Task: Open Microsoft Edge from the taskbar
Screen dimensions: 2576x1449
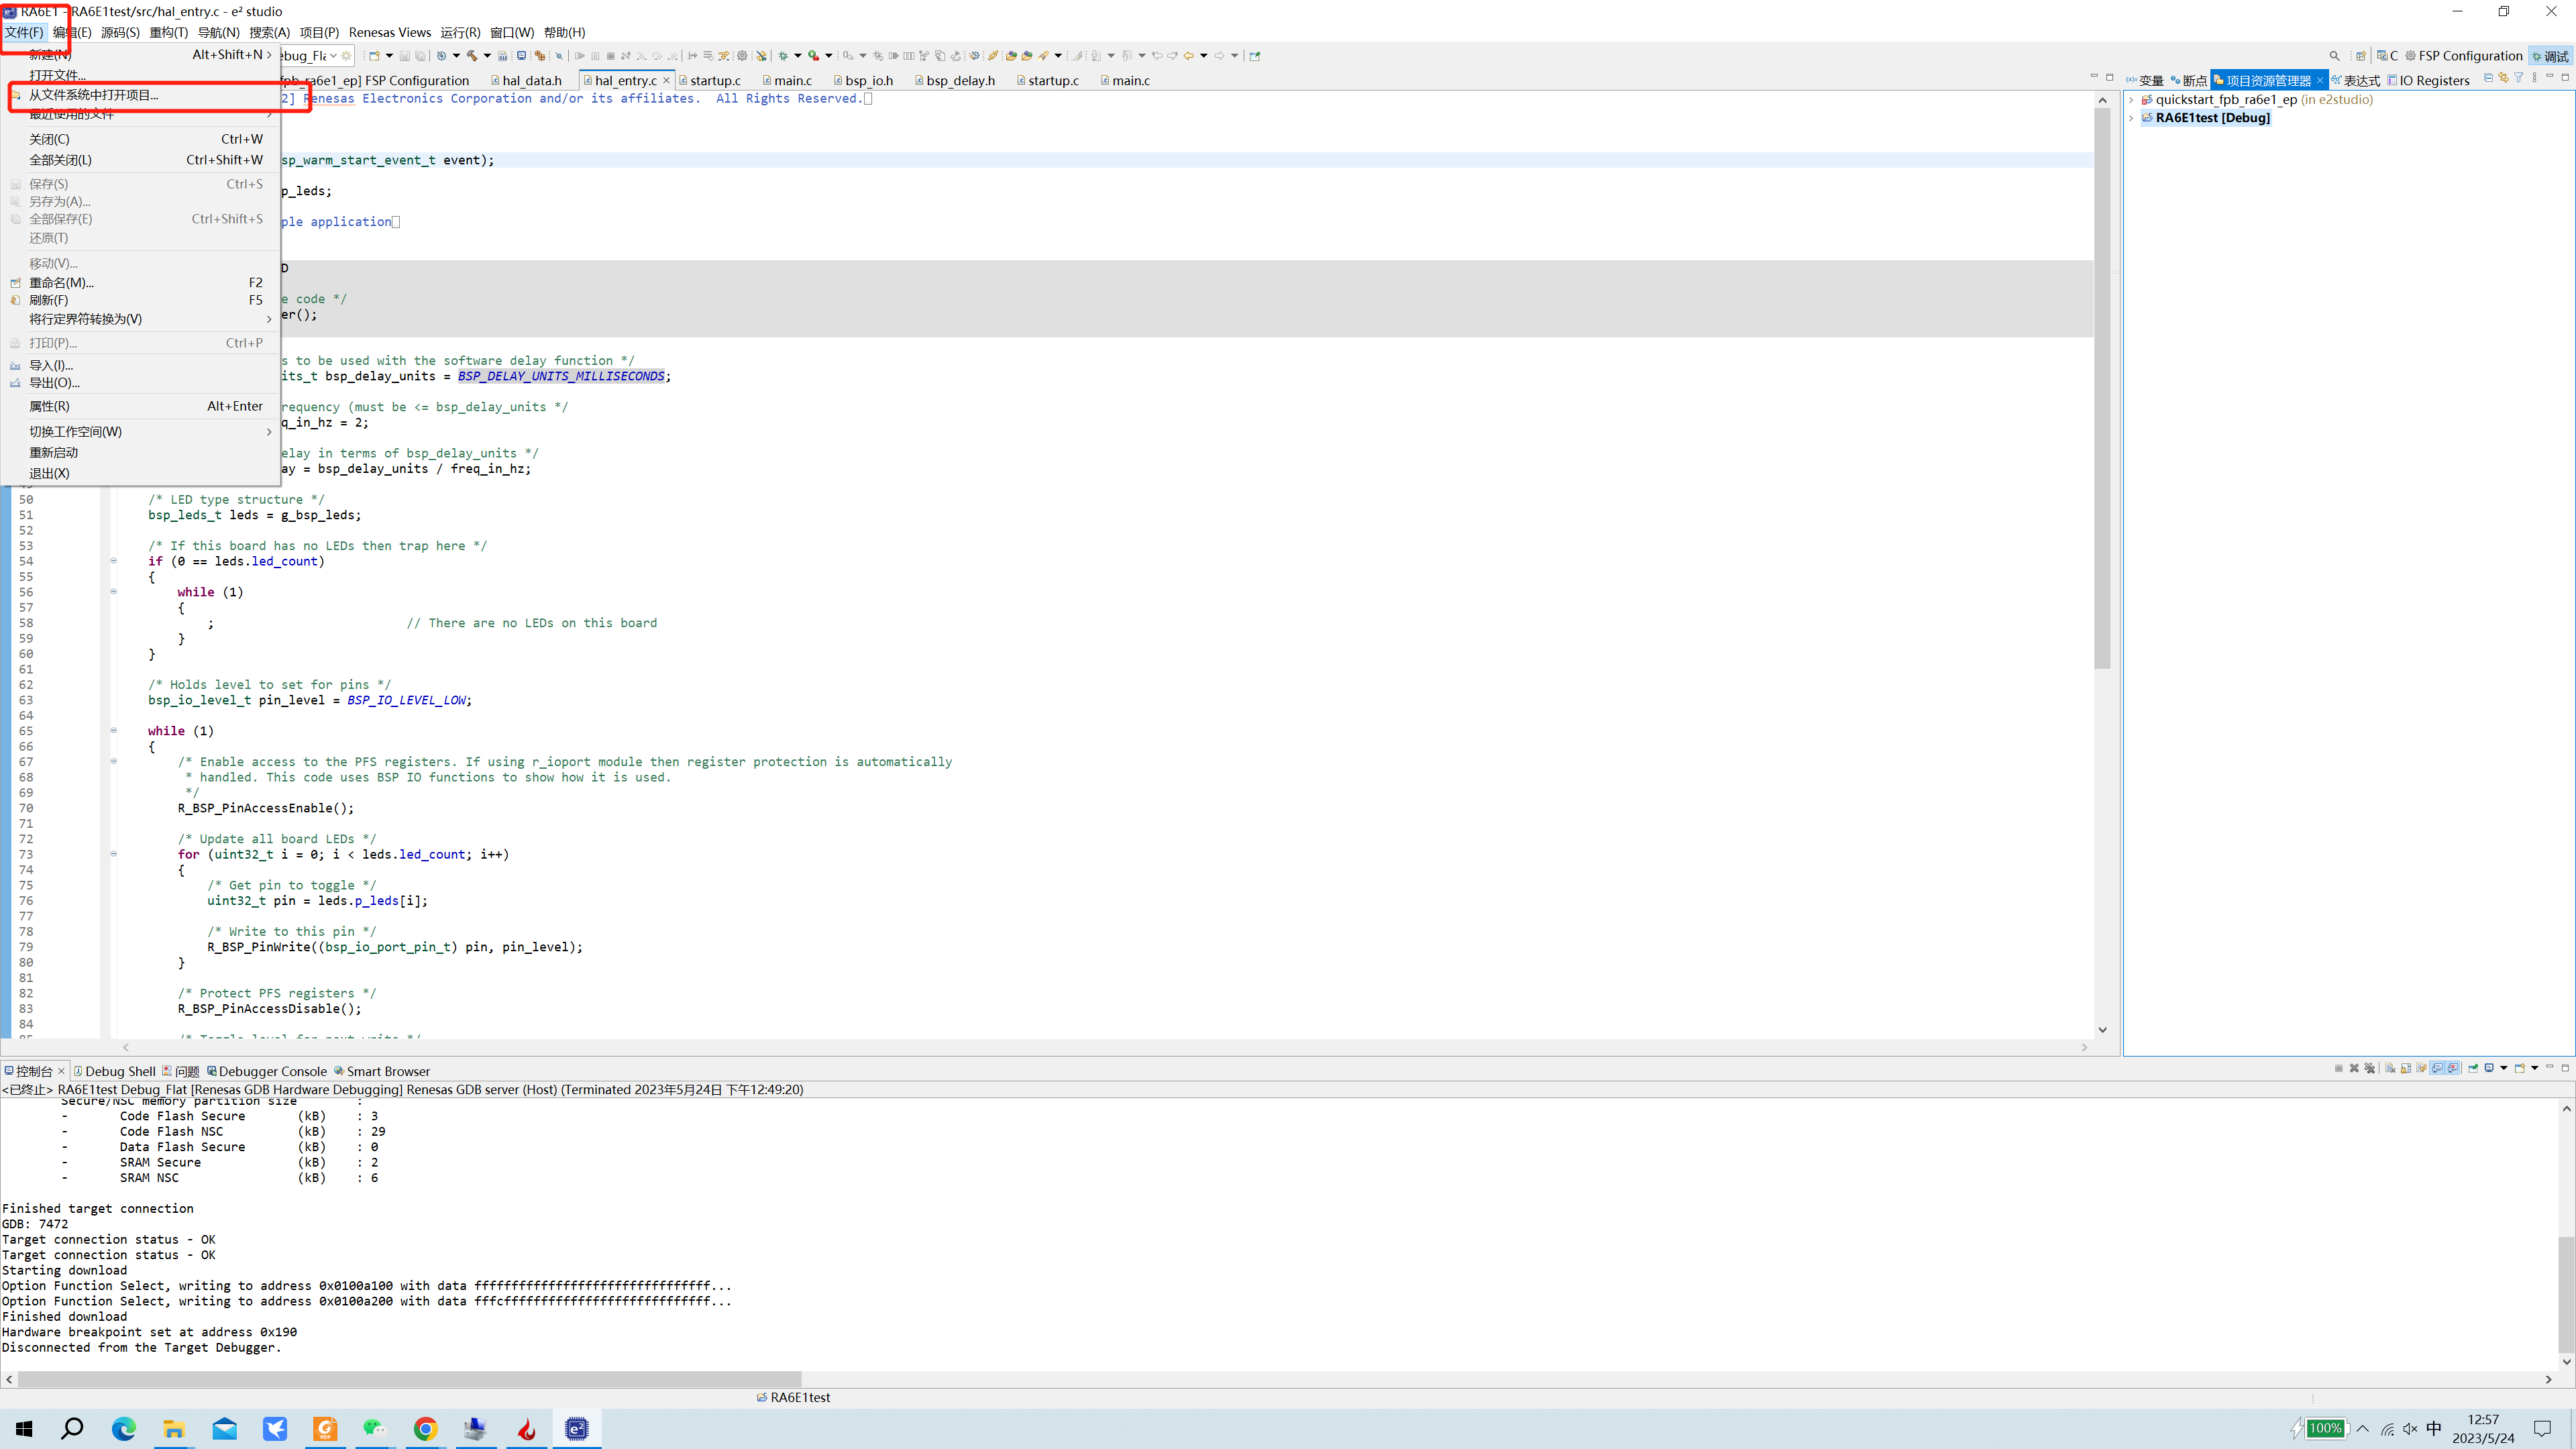Action: pos(123,1429)
